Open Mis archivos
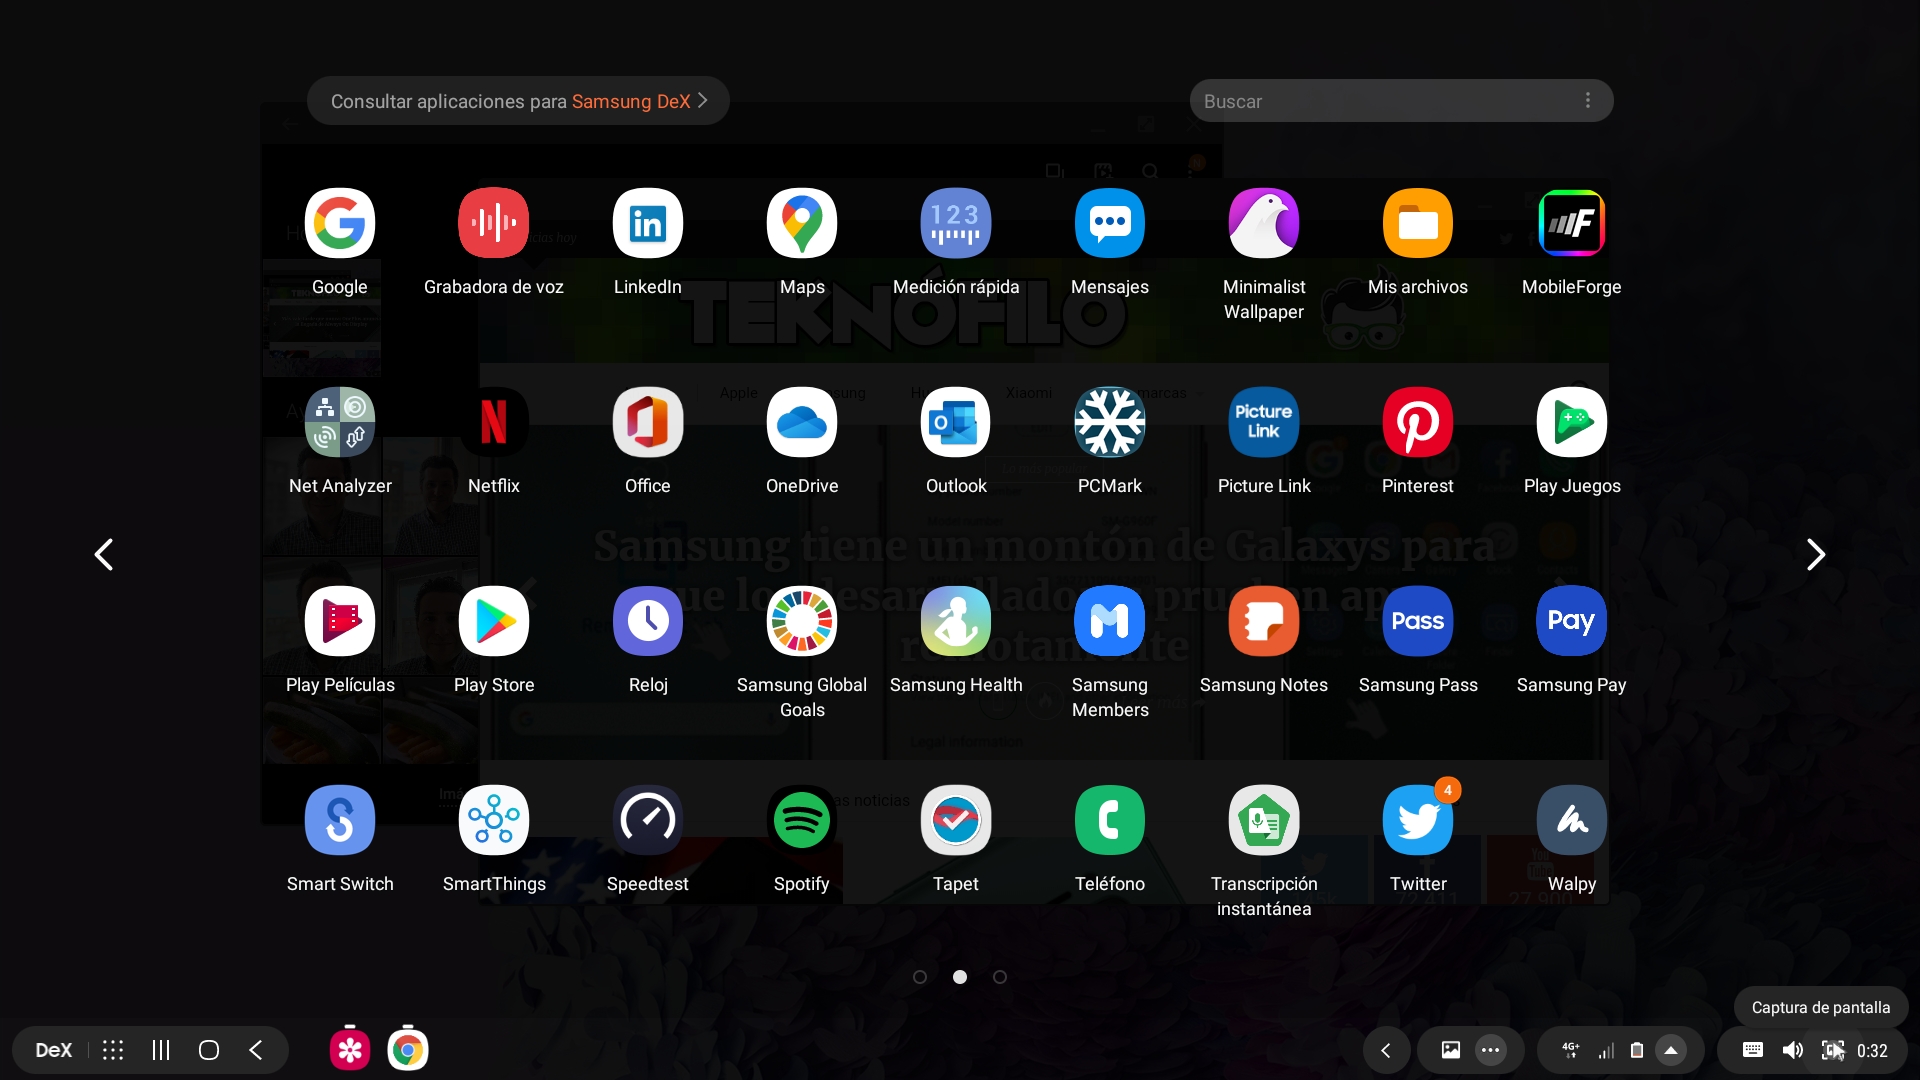The height and width of the screenshot is (1080, 1920). pyautogui.click(x=1418, y=223)
